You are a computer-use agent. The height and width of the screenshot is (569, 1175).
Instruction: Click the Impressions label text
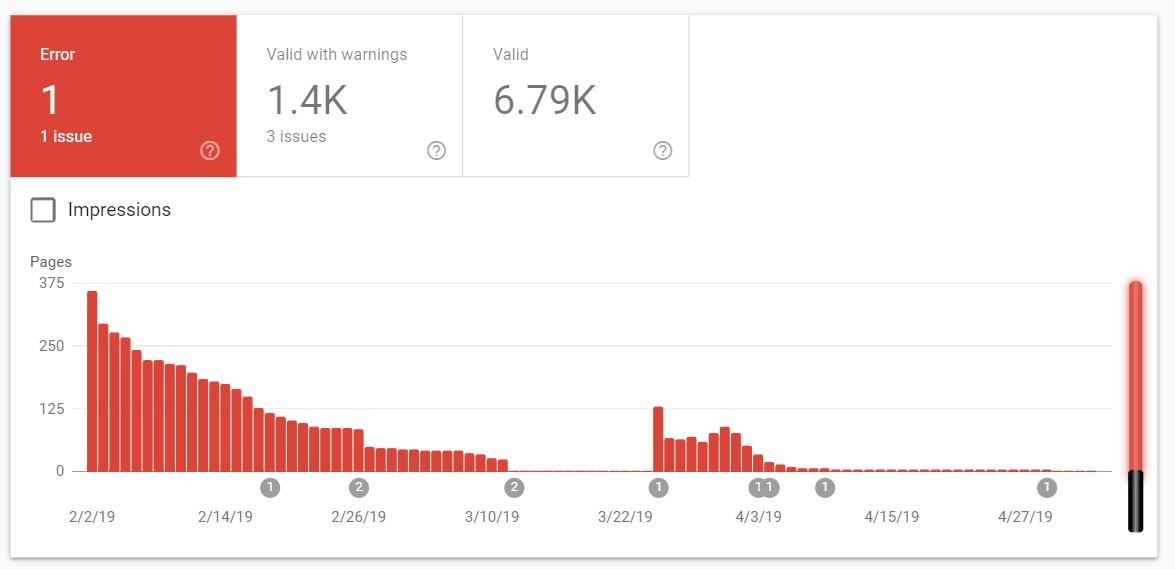point(119,210)
